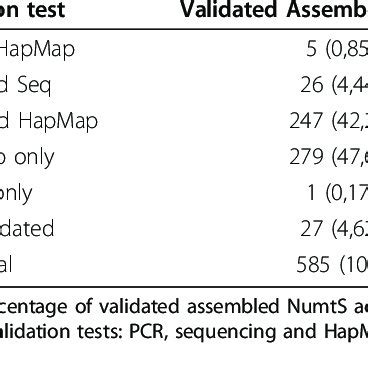
Task: Click the value '1 (0,17' in table
Action: pyautogui.click(x=338, y=193)
